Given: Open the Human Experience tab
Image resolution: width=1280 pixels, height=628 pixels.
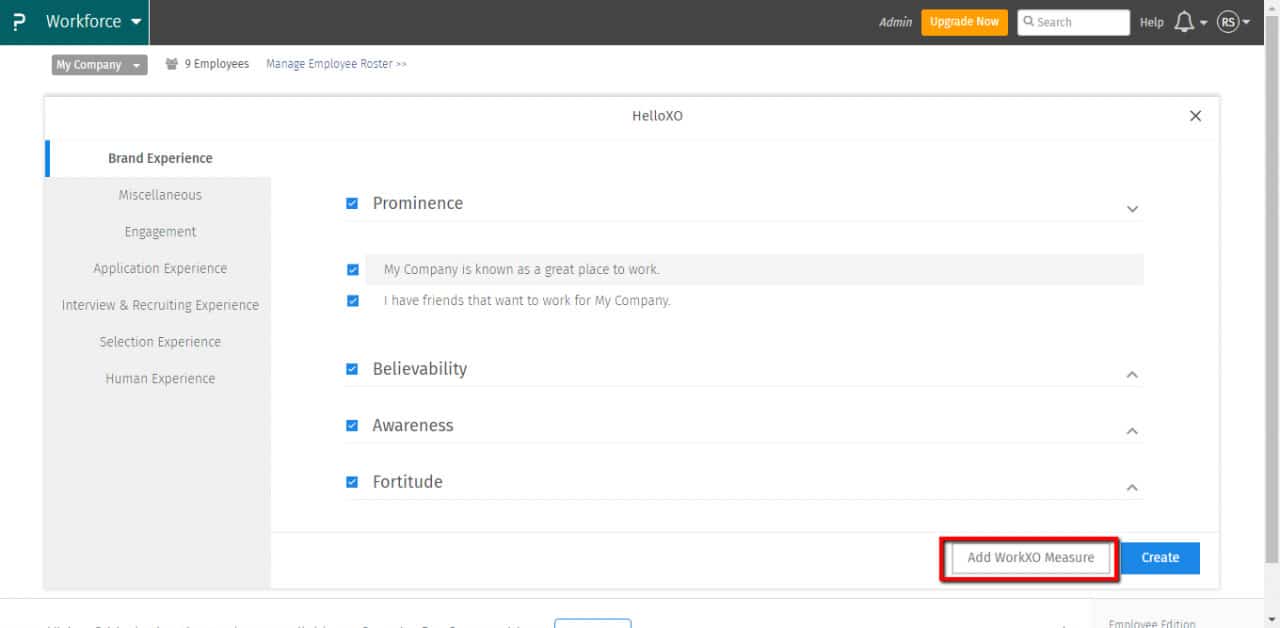Looking at the screenshot, I should click(x=160, y=378).
